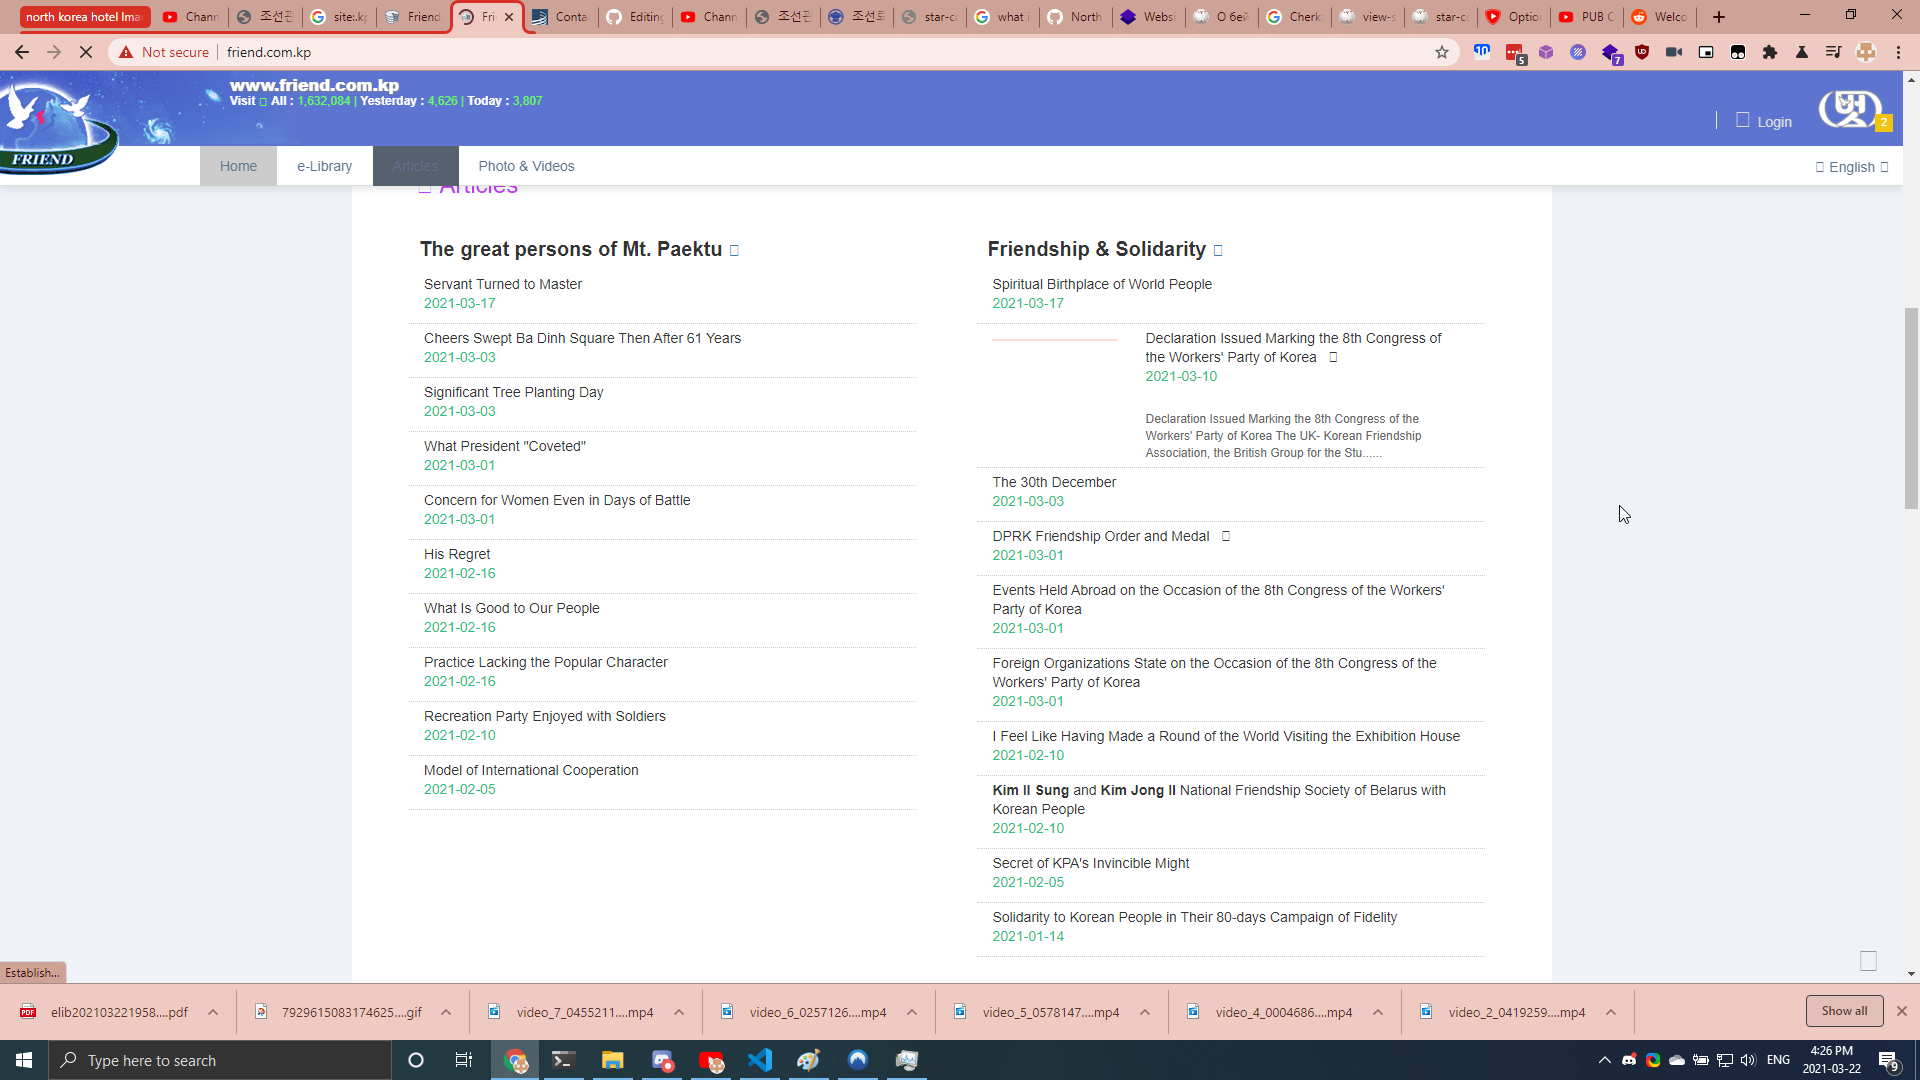Click the vertical page scrollbar thumb
The height and width of the screenshot is (1080, 1920).
pos(1911,408)
